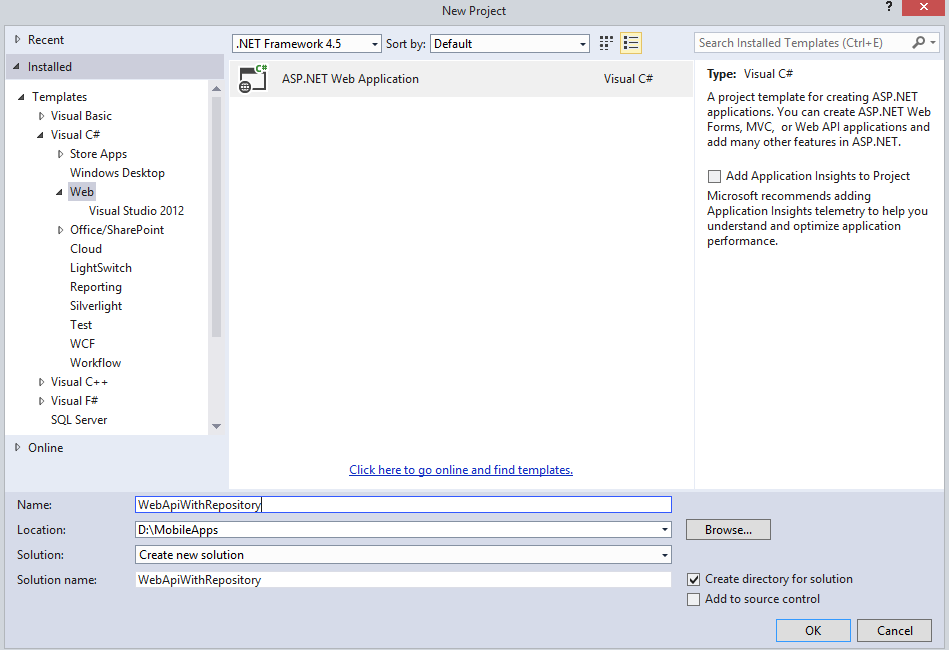949x650 pixels.
Task: Click the tree scrollbar down arrow
Action: [216, 426]
